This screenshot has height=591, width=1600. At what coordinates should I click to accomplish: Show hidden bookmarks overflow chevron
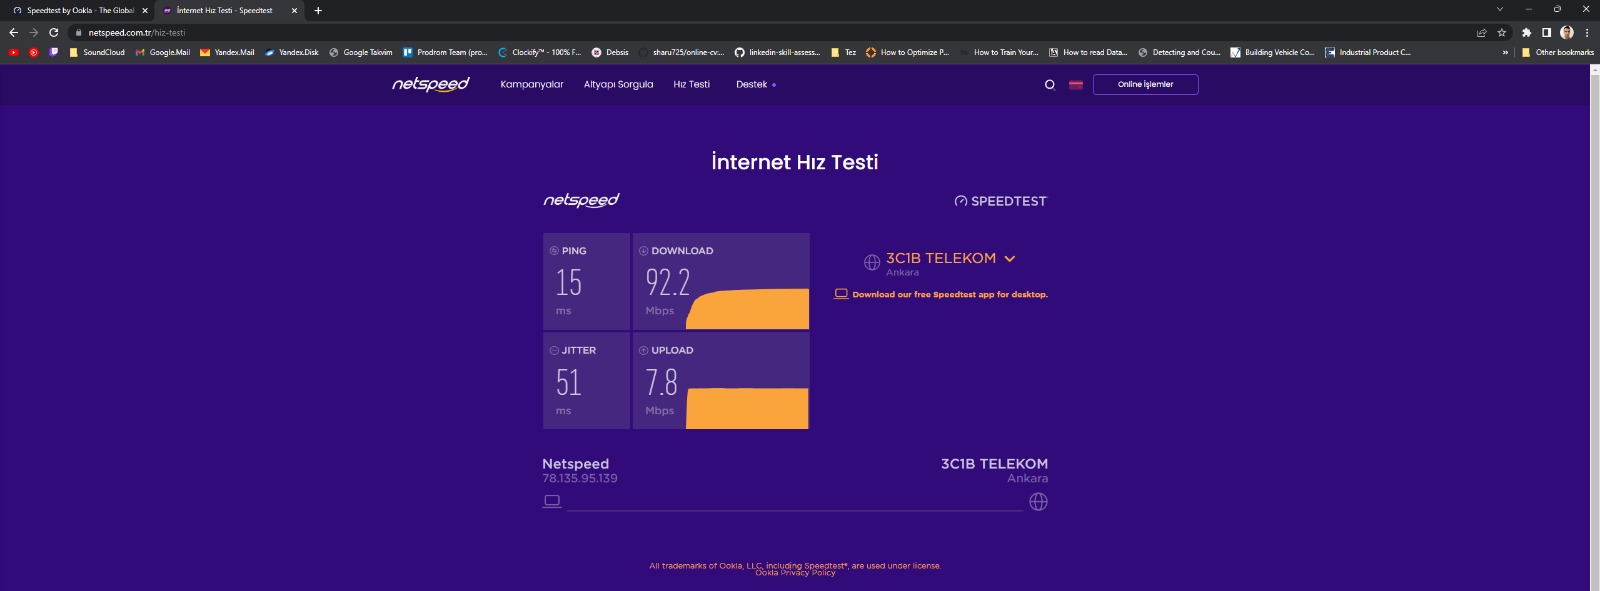(x=1505, y=52)
